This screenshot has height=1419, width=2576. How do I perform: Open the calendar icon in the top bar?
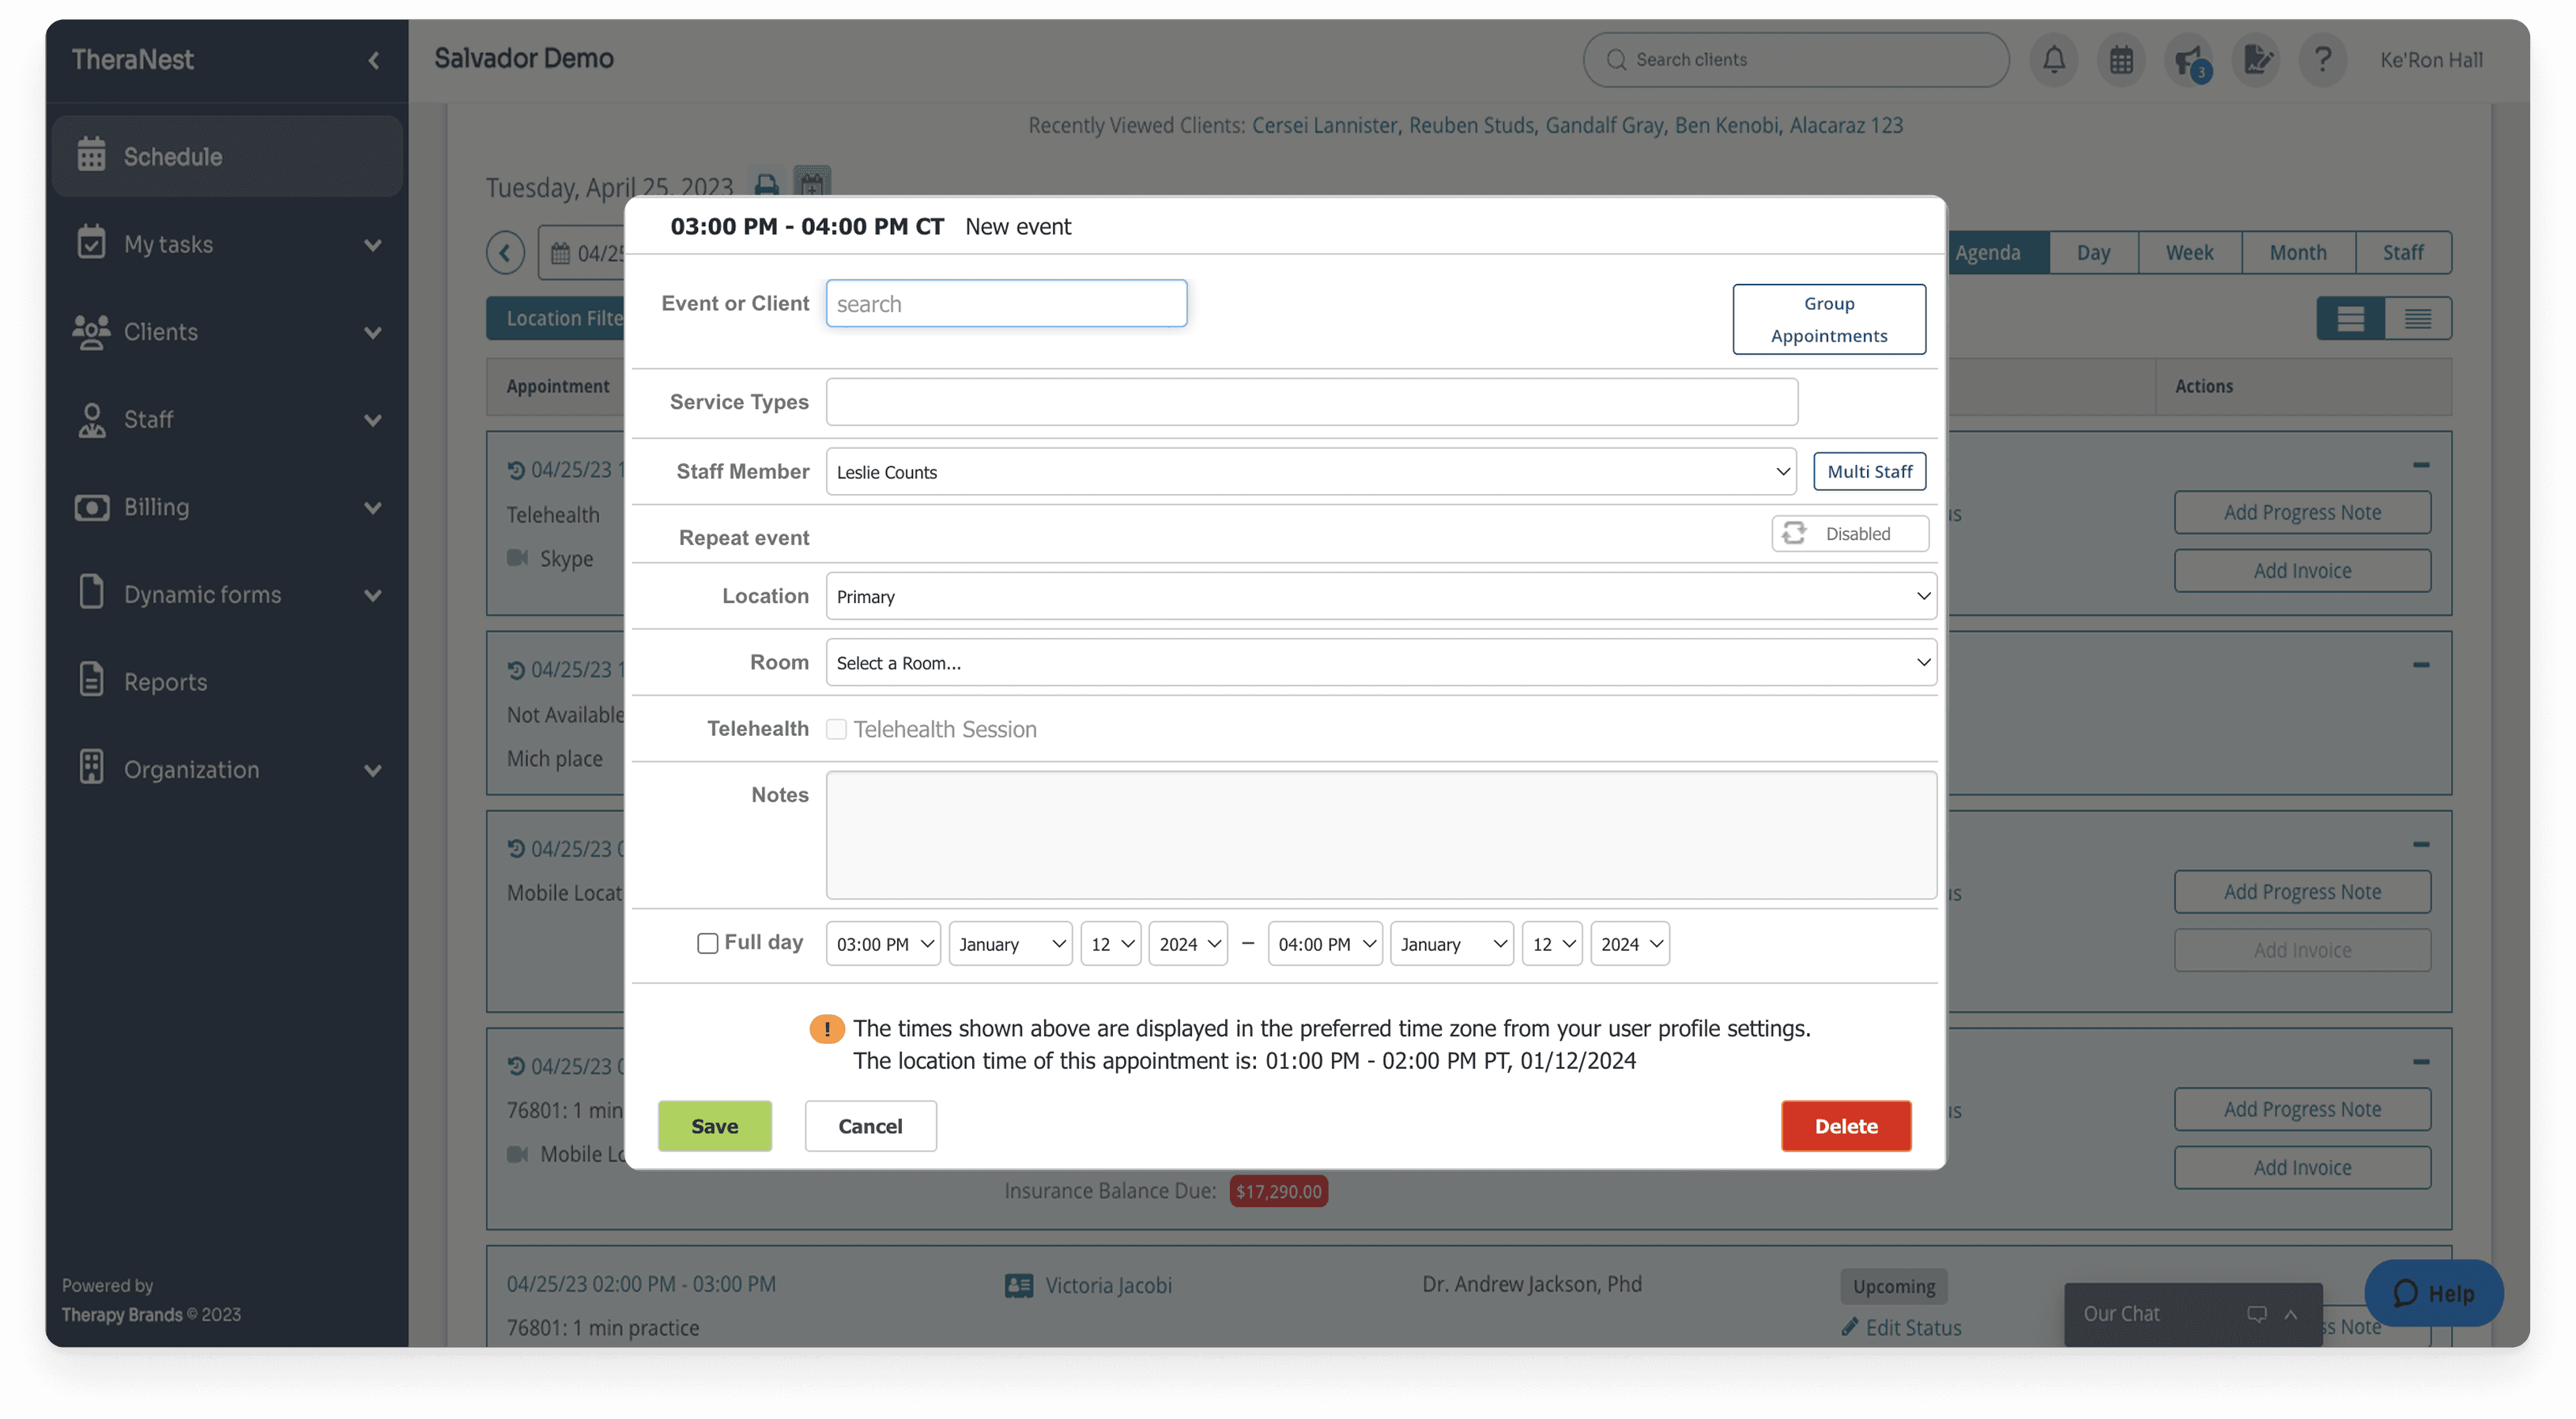pyautogui.click(x=2122, y=59)
